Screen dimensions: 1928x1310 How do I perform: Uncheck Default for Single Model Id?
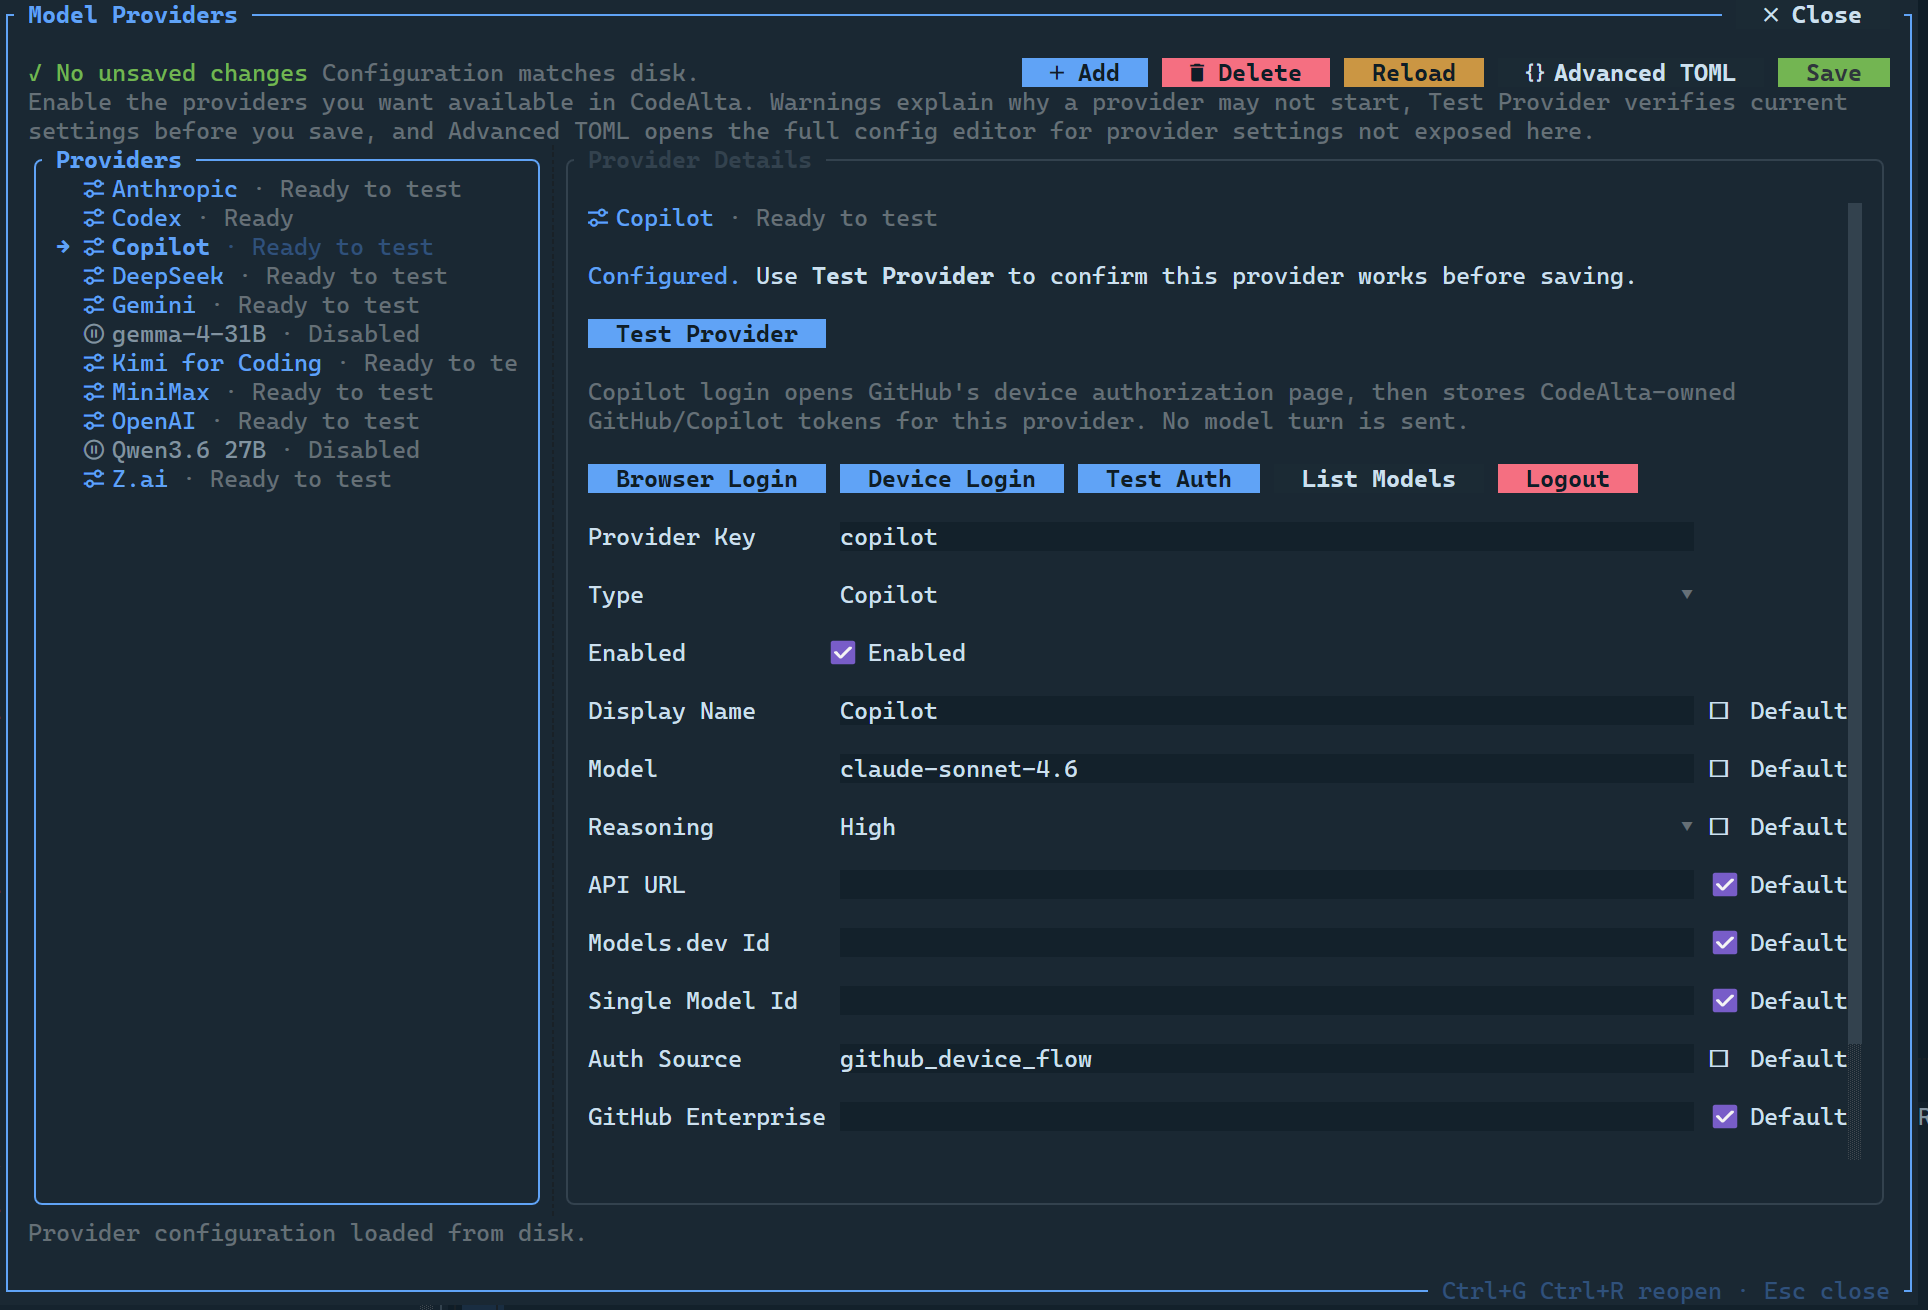point(1725,1001)
